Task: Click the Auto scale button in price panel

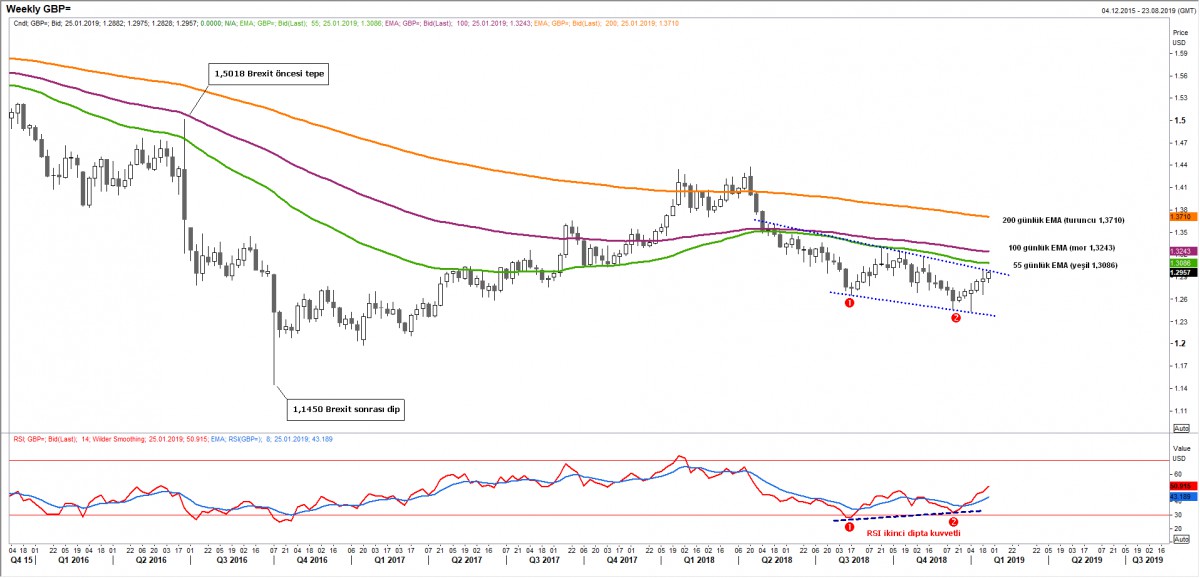Action: (1179, 426)
